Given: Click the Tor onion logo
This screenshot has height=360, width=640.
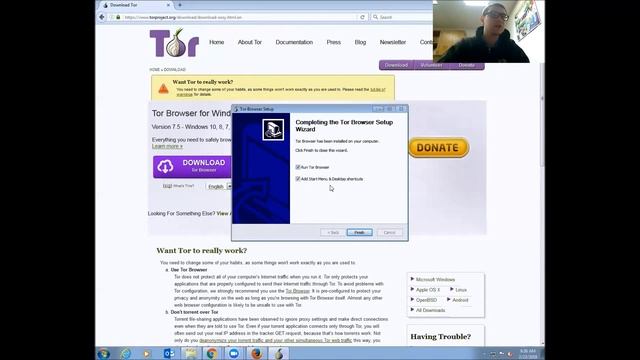Looking at the screenshot, I should click(x=174, y=42).
